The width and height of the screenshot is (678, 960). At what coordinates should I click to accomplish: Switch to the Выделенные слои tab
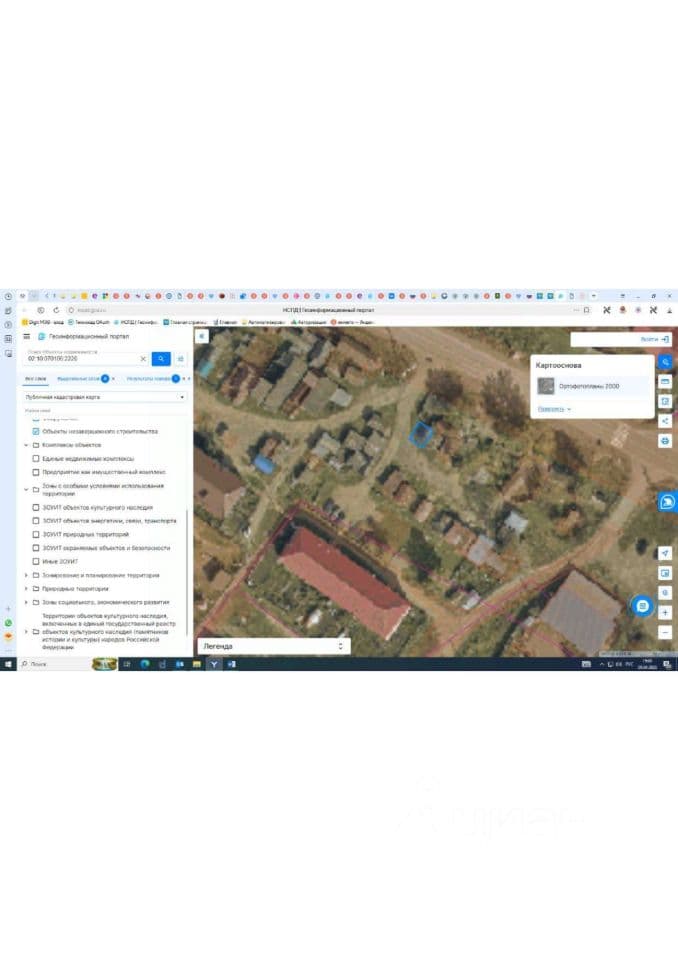[78, 379]
